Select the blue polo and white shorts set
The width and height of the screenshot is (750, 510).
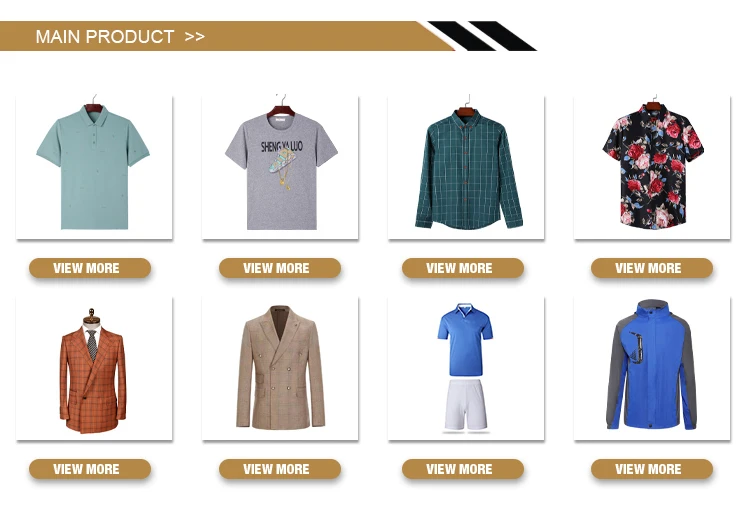(466, 368)
